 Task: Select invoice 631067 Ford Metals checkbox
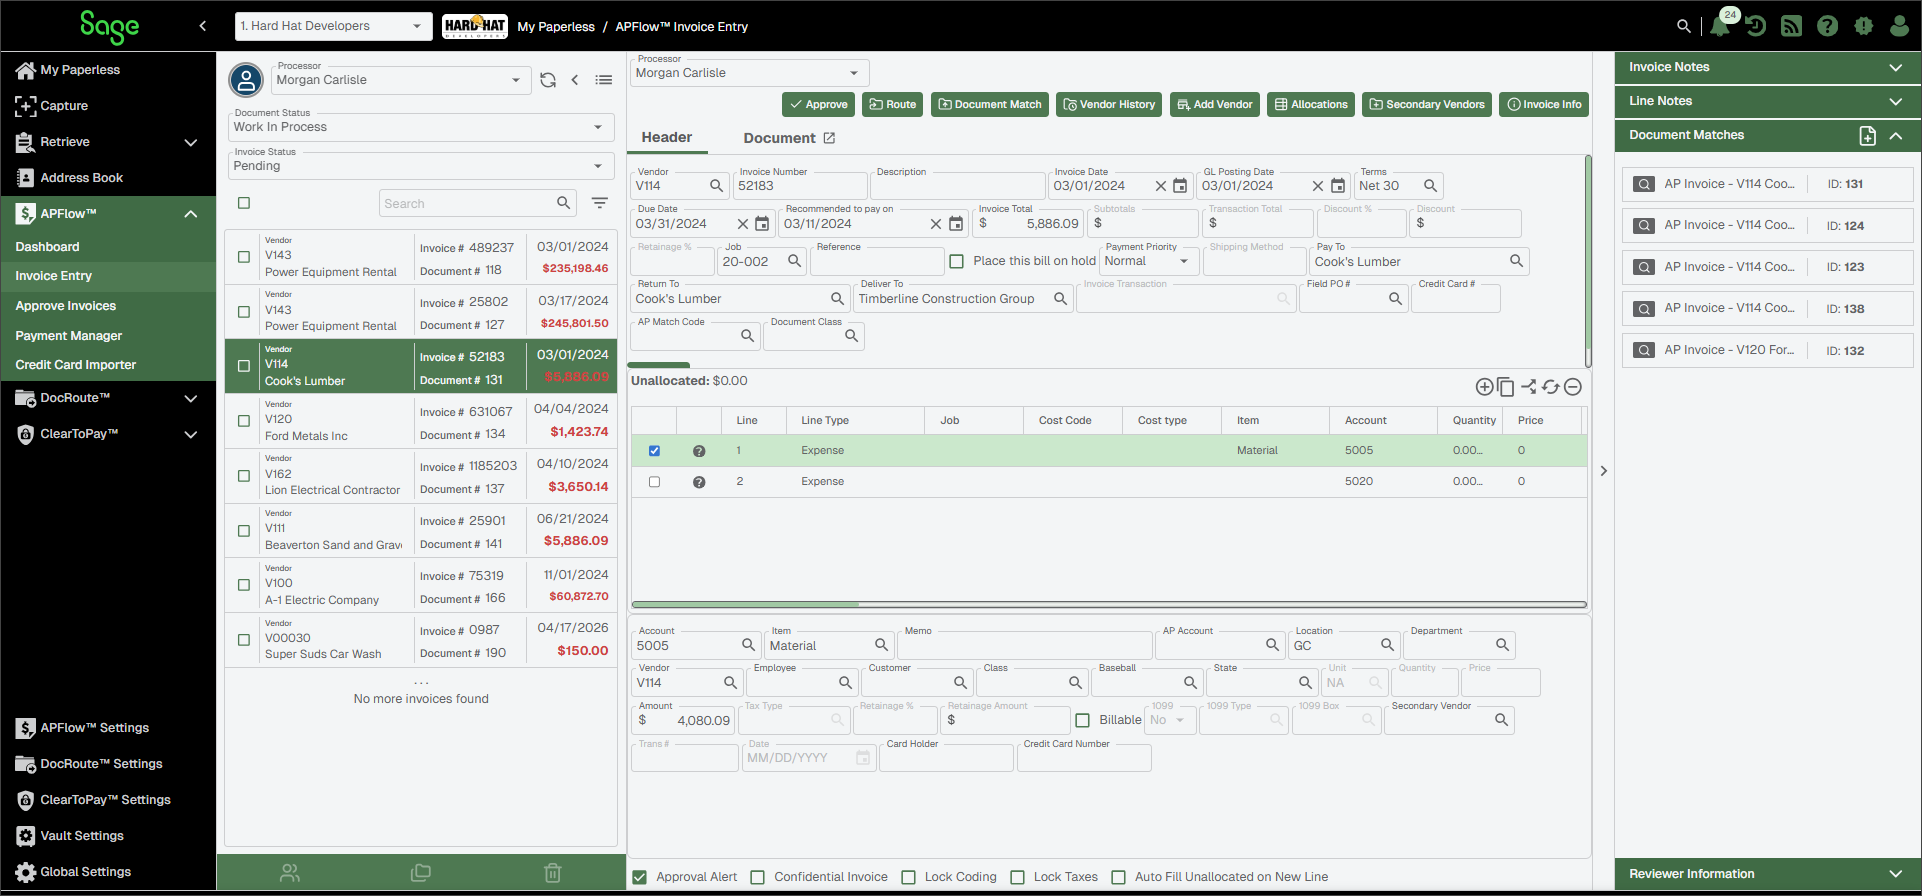click(x=244, y=421)
